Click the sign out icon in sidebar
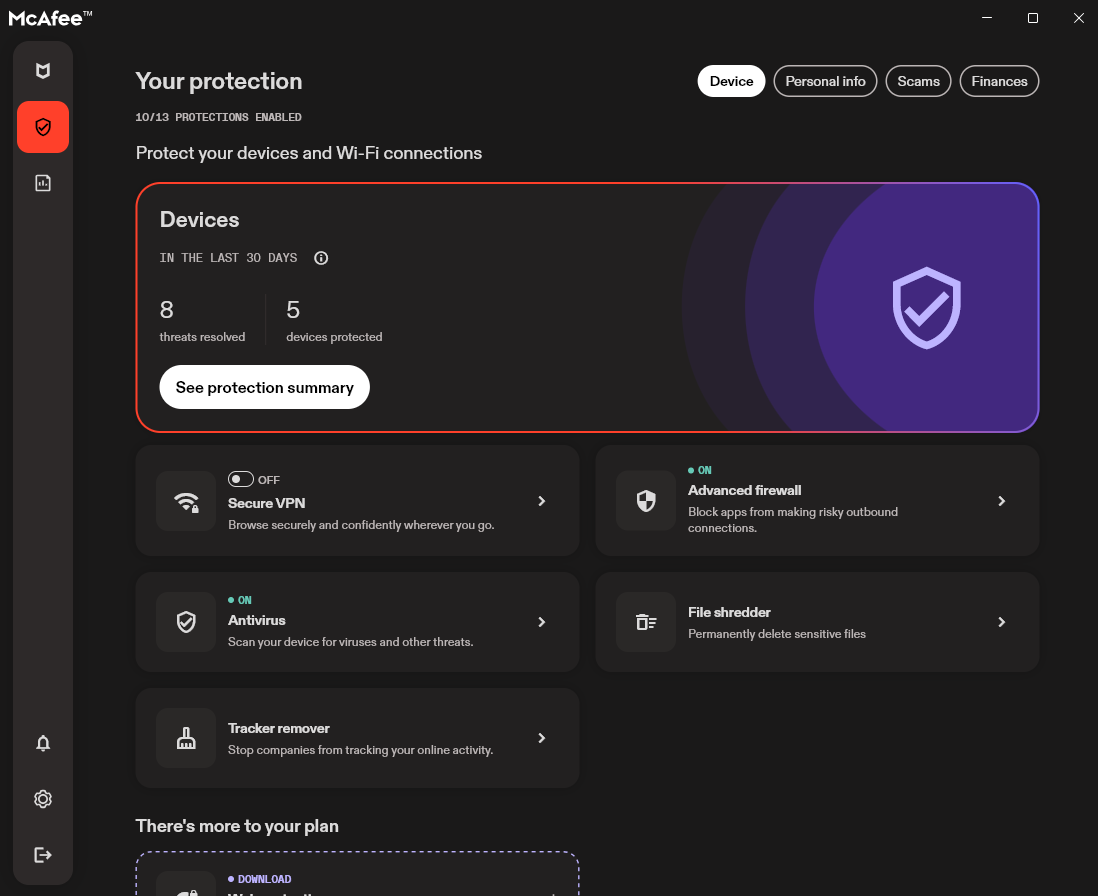The image size is (1098, 896). [x=43, y=855]
